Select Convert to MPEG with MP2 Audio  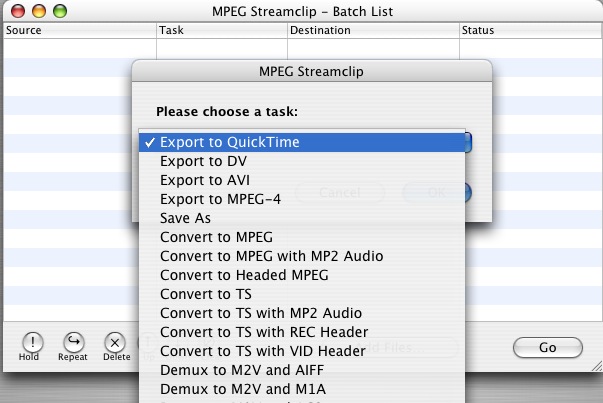point(302,256)
